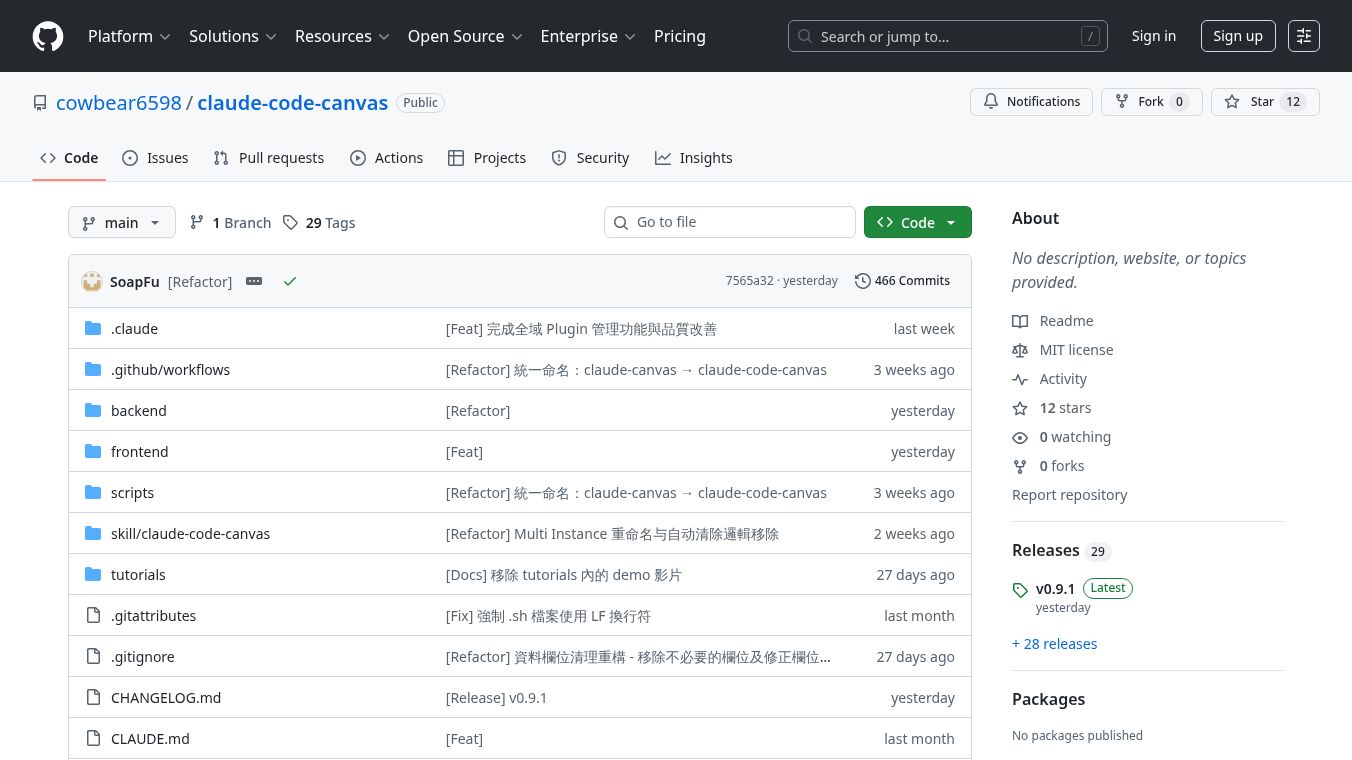
Task: Expand the Resources menu in the top navigation
Action: pos(342,36)
